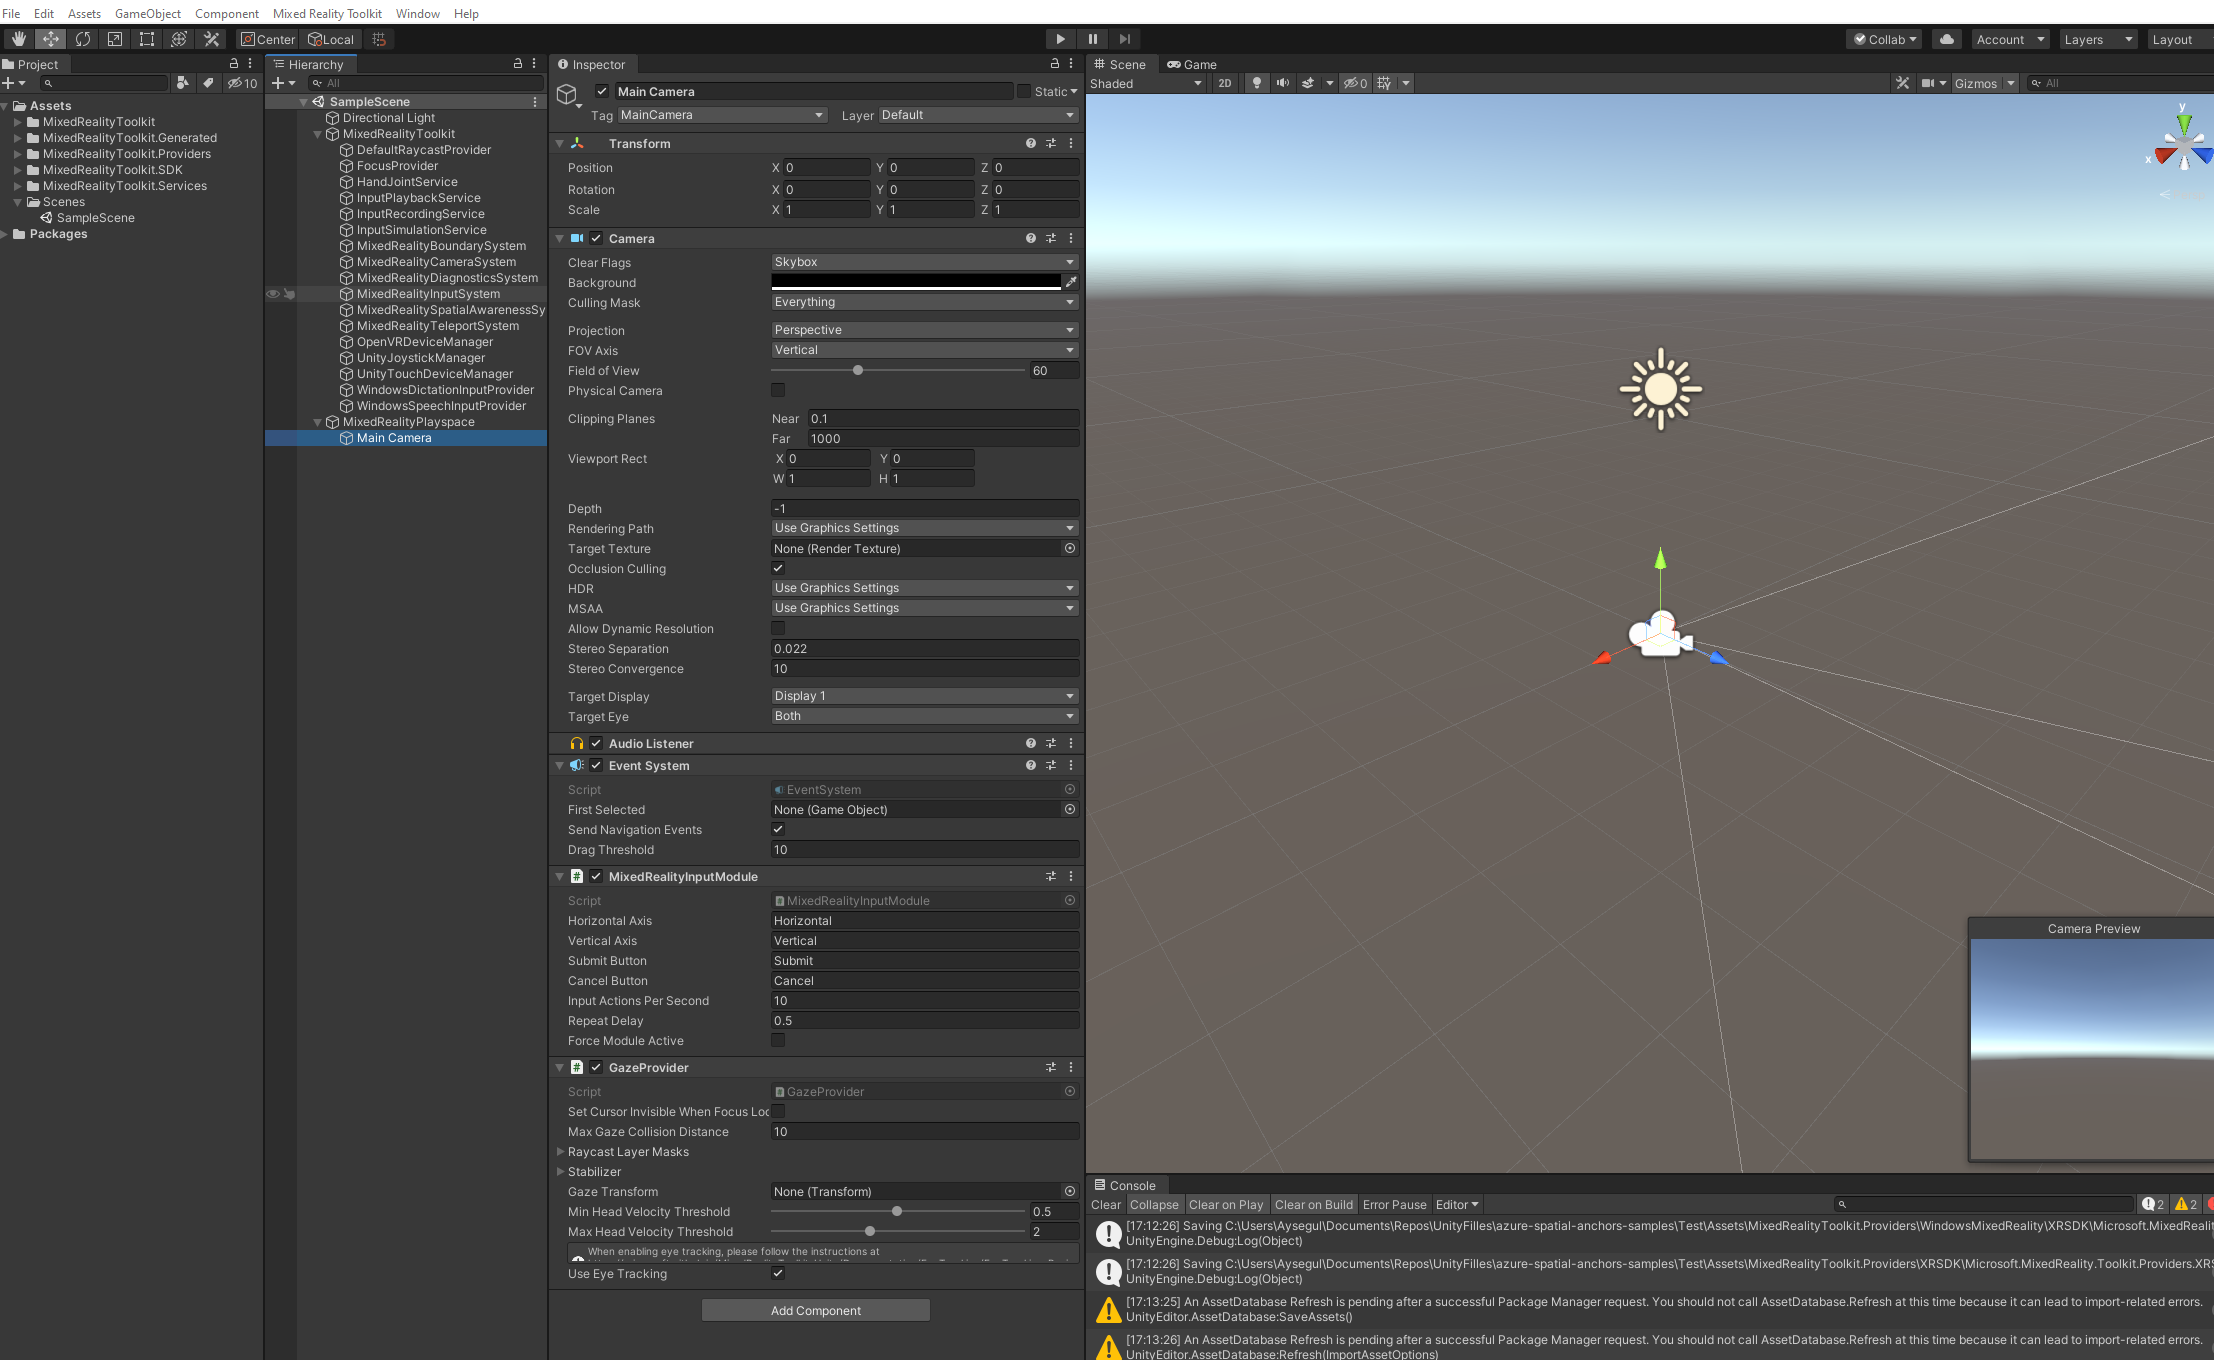Open Camera component preset icon
Viewport: 2214px width, 1360px height.
pos(1051,238)
